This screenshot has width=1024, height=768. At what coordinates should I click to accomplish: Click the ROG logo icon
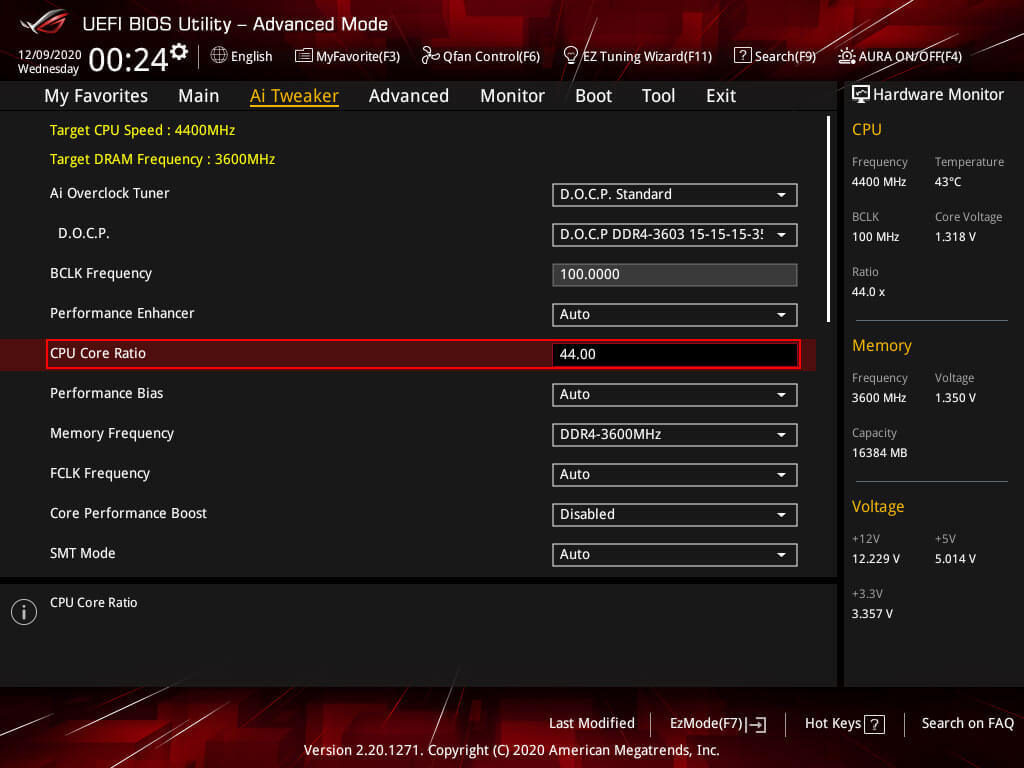[x=44, y=23]
